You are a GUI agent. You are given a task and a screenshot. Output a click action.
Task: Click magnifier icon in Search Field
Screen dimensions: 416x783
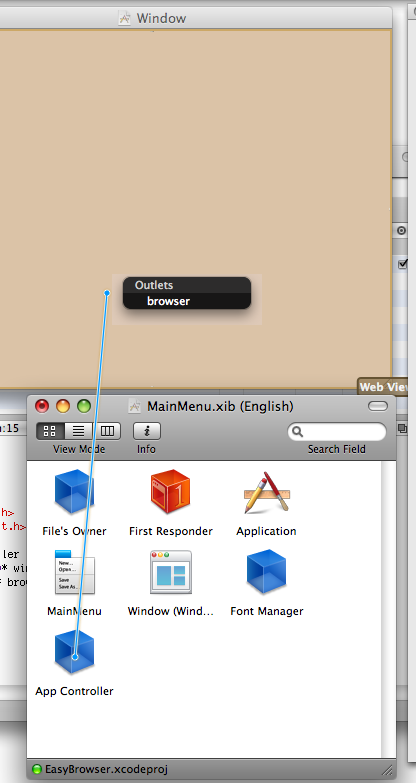pos(298,431)
